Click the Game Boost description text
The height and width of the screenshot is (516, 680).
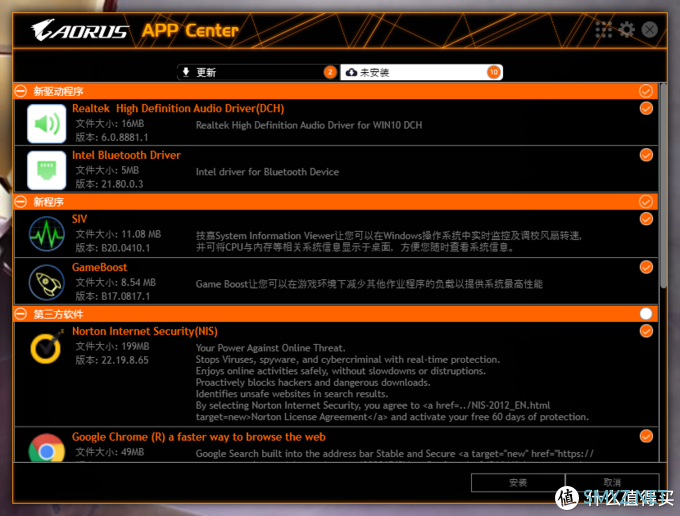point(369,284)
